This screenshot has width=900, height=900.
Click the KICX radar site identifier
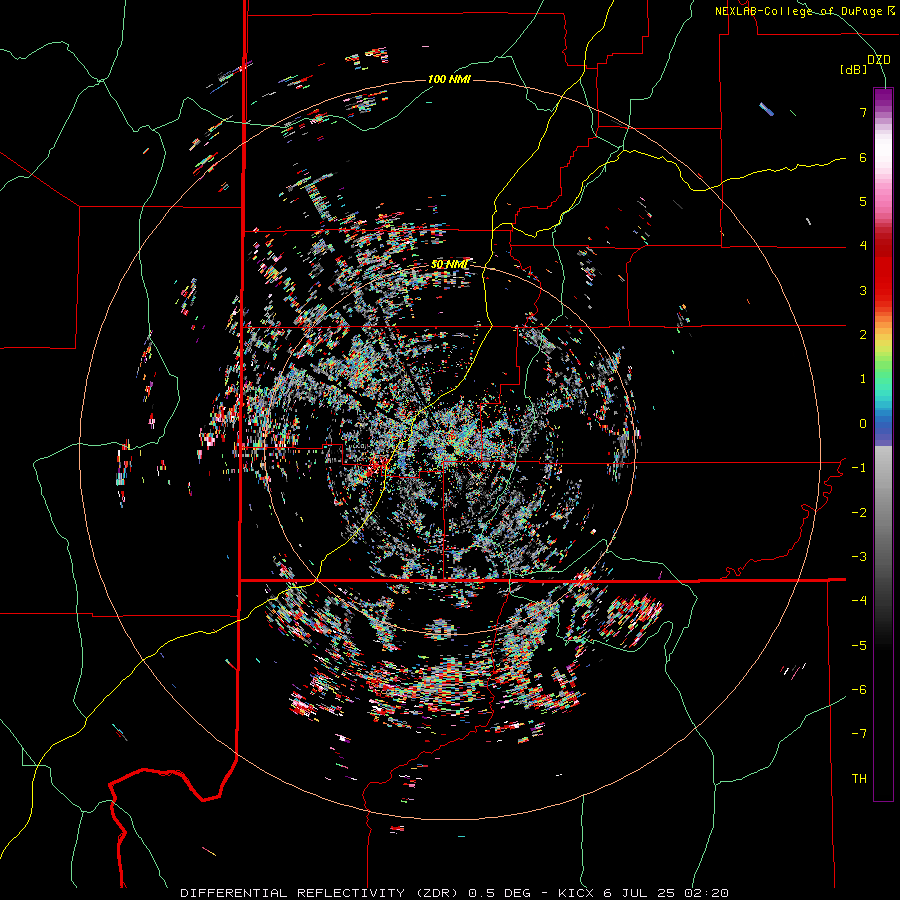click(577, 893)
